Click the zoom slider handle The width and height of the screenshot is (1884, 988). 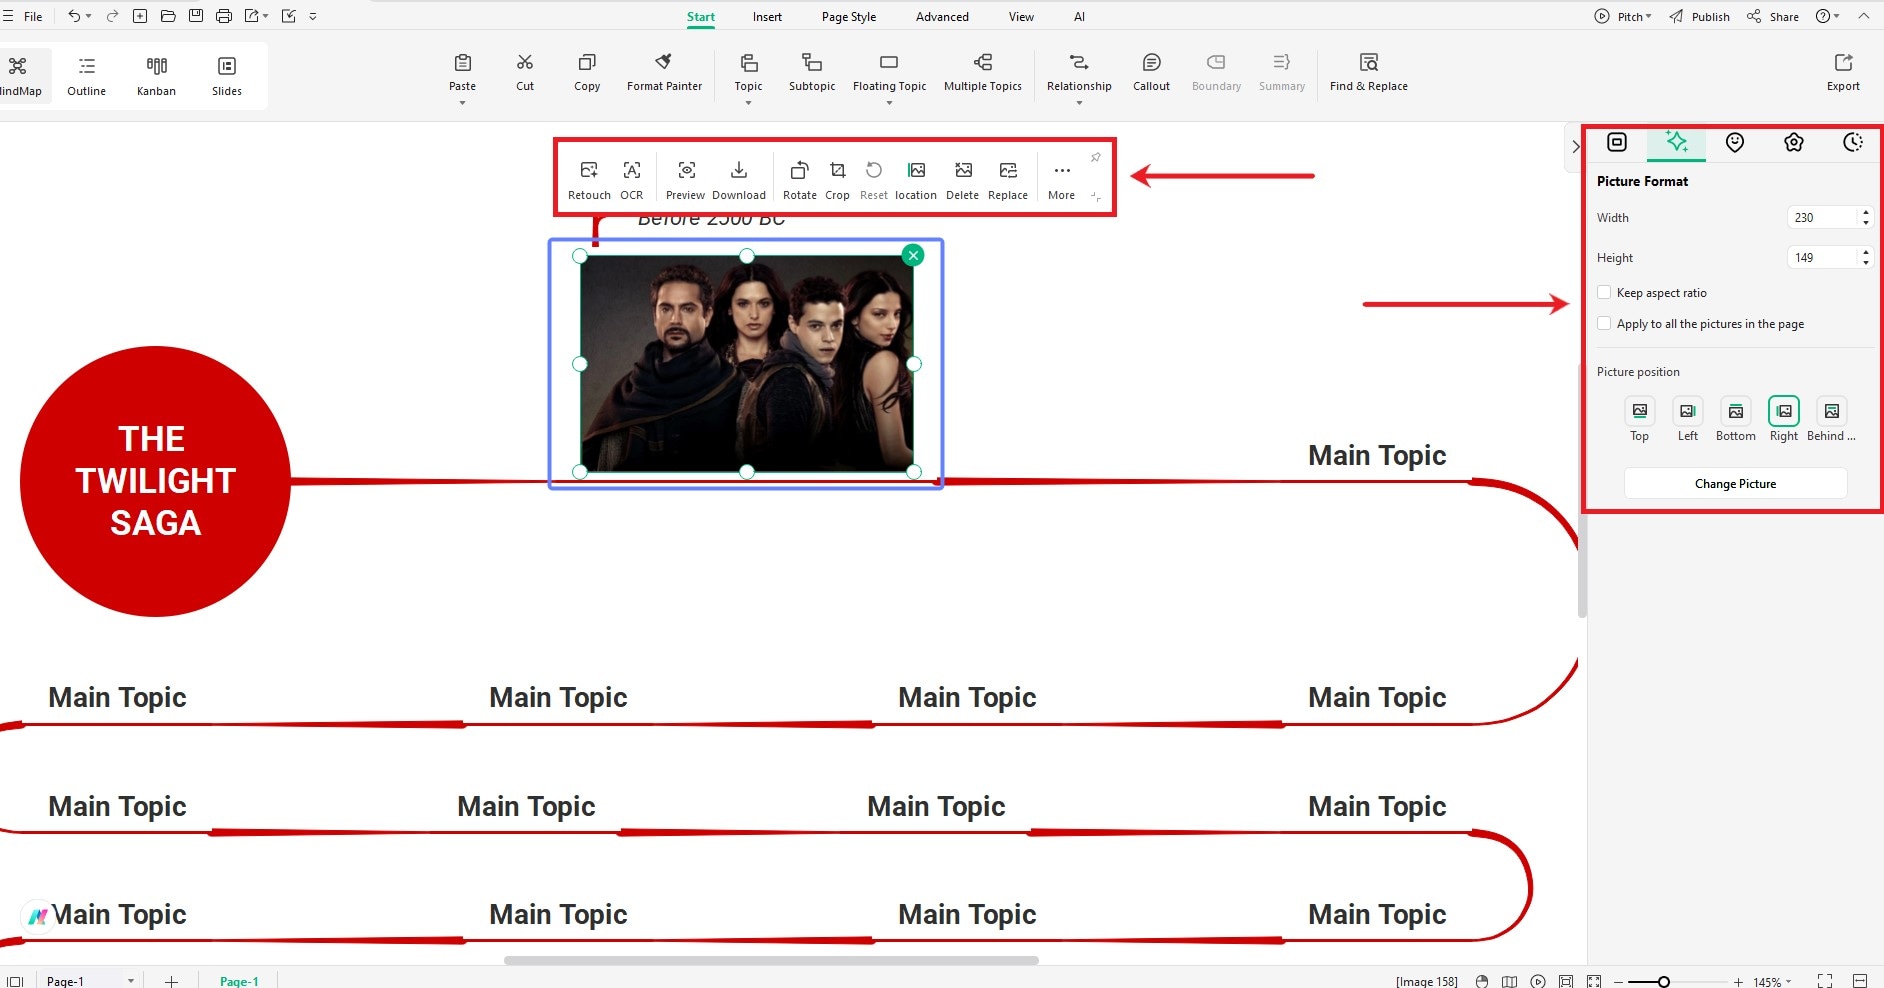point(1664,982)
